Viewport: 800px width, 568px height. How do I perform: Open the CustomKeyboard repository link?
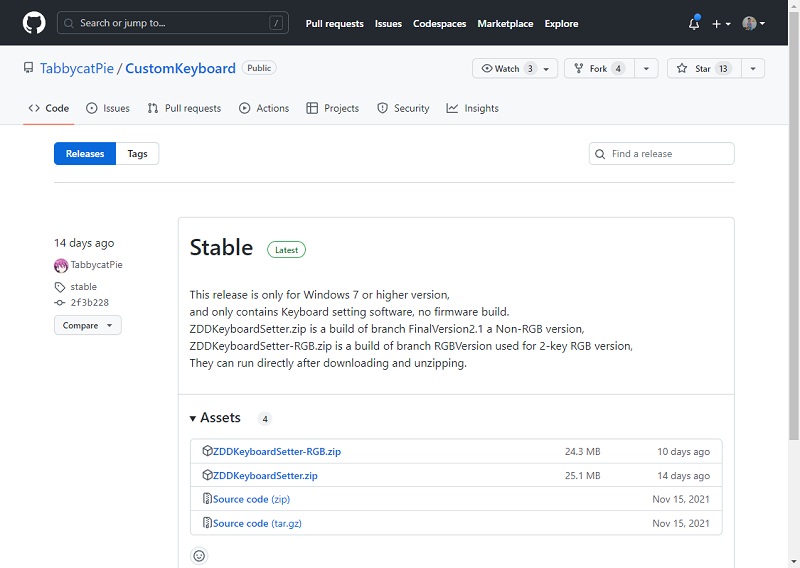pos(180,68)
